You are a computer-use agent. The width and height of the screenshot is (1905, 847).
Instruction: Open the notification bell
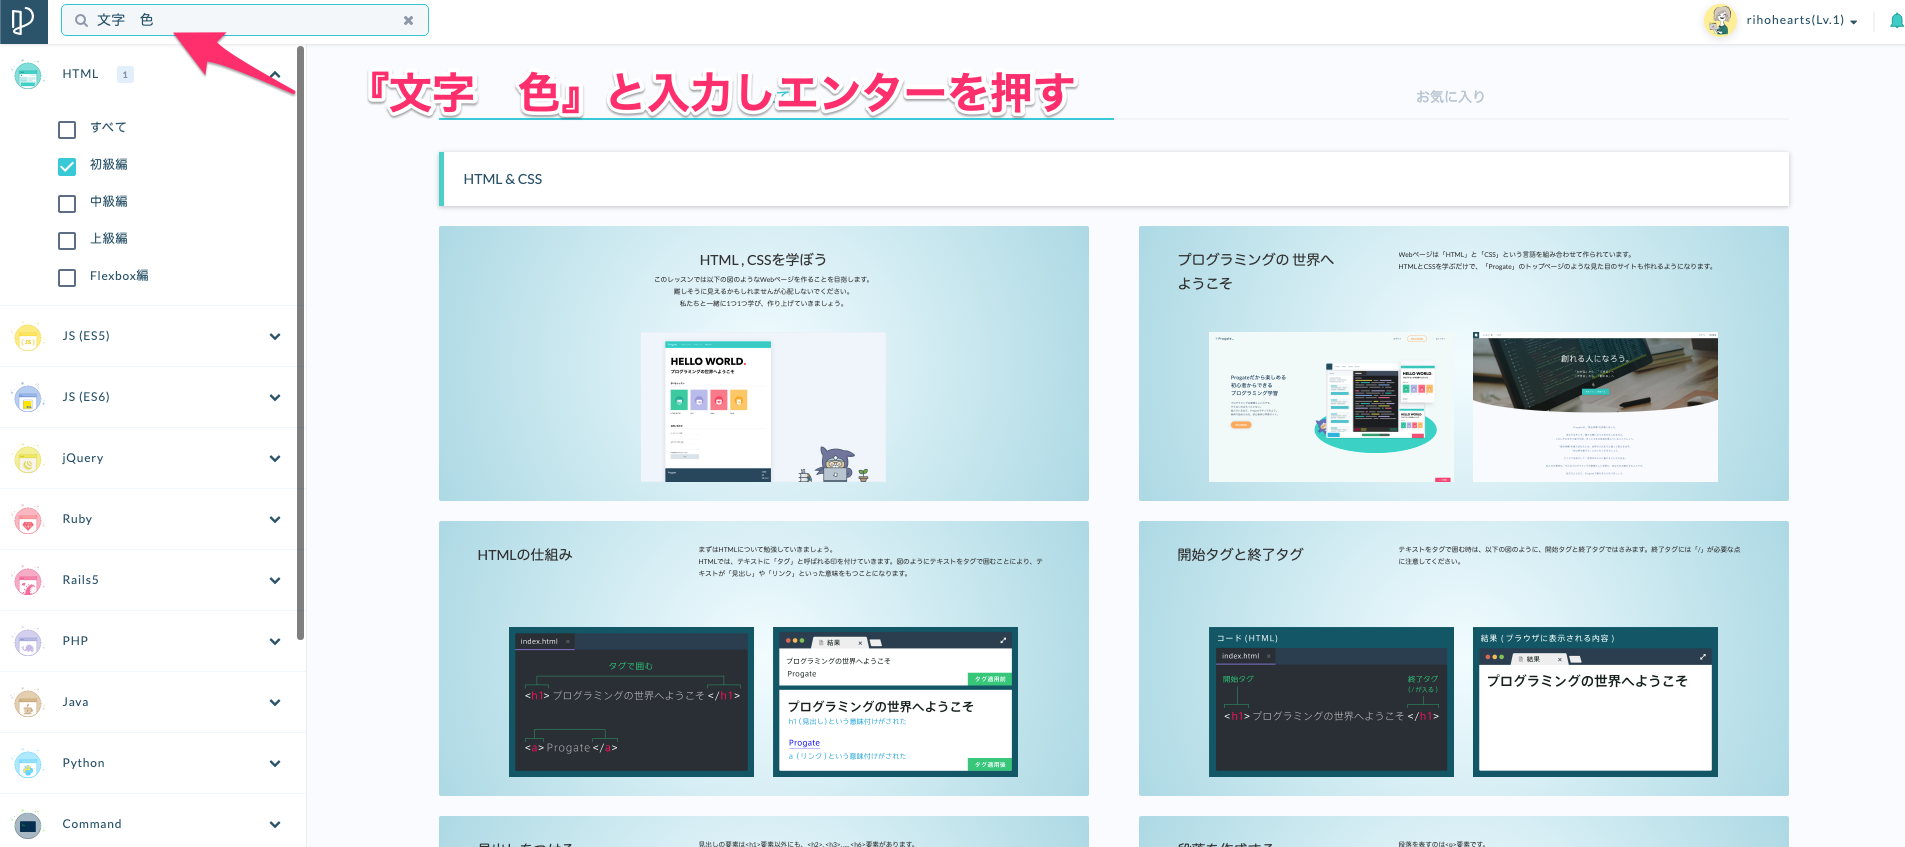pyautogui.click(x=1895, y=21)
